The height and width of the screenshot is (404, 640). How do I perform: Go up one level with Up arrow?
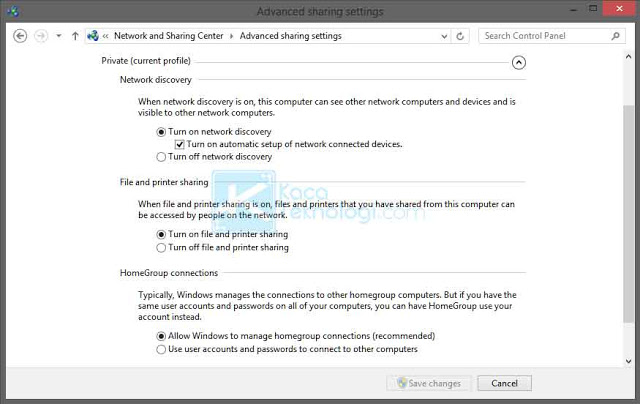[x=75, y=36]
